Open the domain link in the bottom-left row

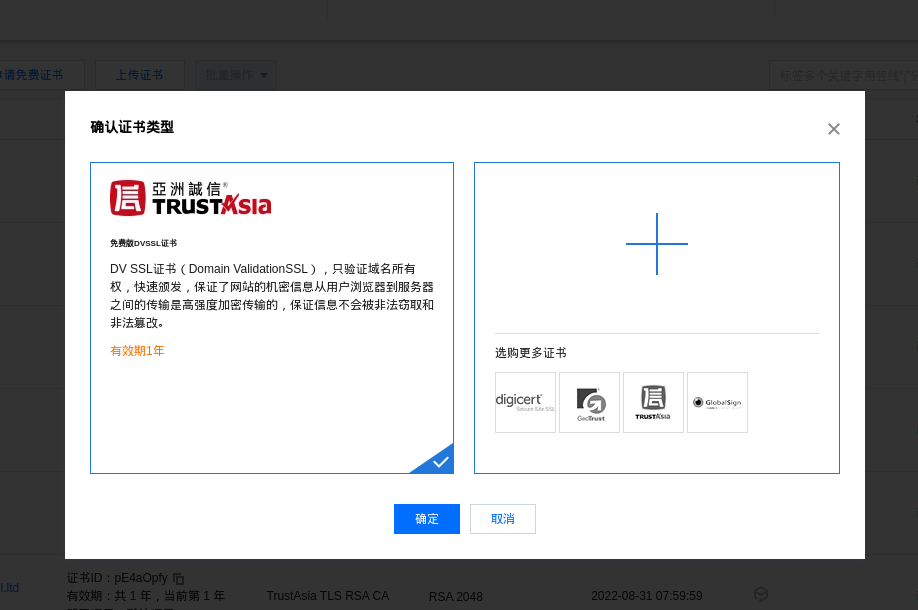click(x=9, y=587)
